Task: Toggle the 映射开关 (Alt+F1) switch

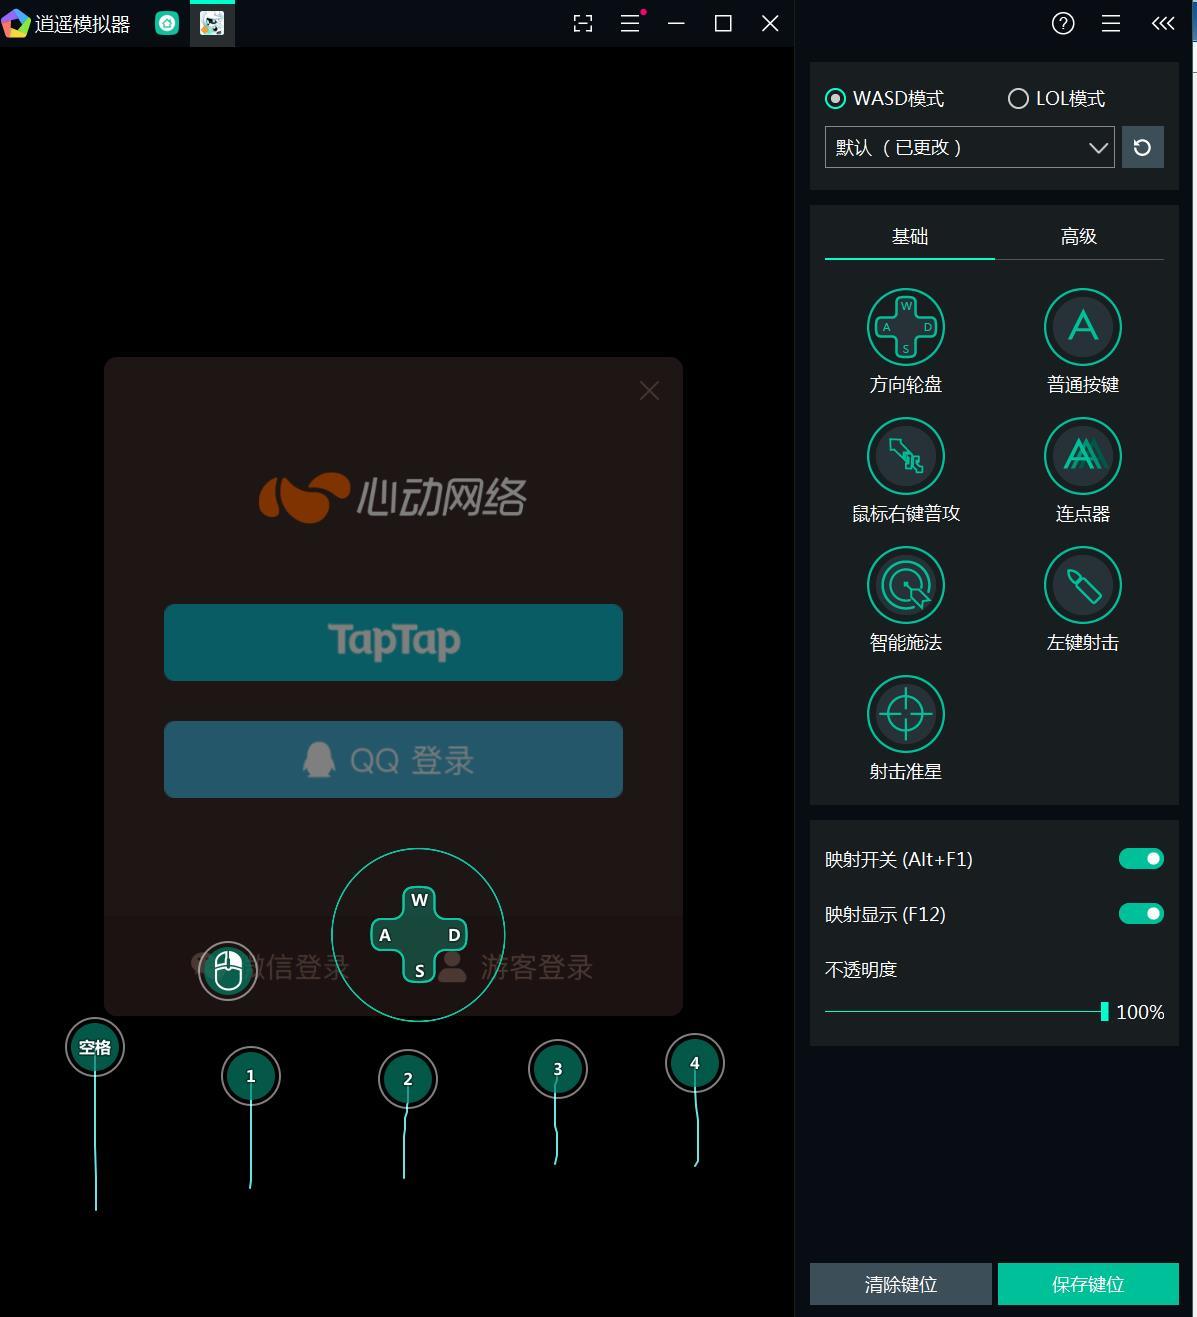Action: pos(1141,859)
